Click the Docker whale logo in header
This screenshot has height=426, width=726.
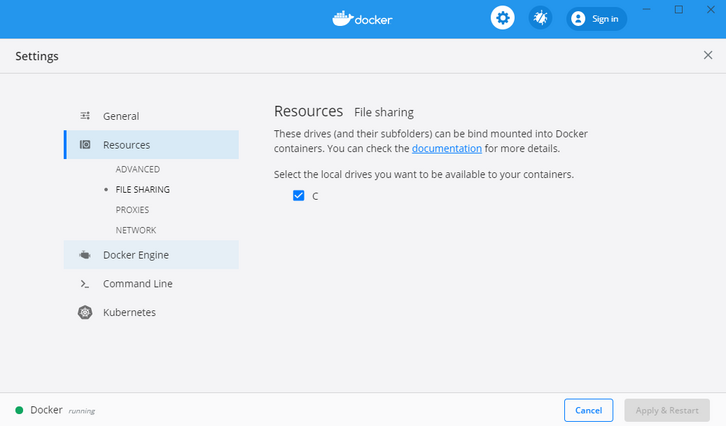[x=342, y=18]
